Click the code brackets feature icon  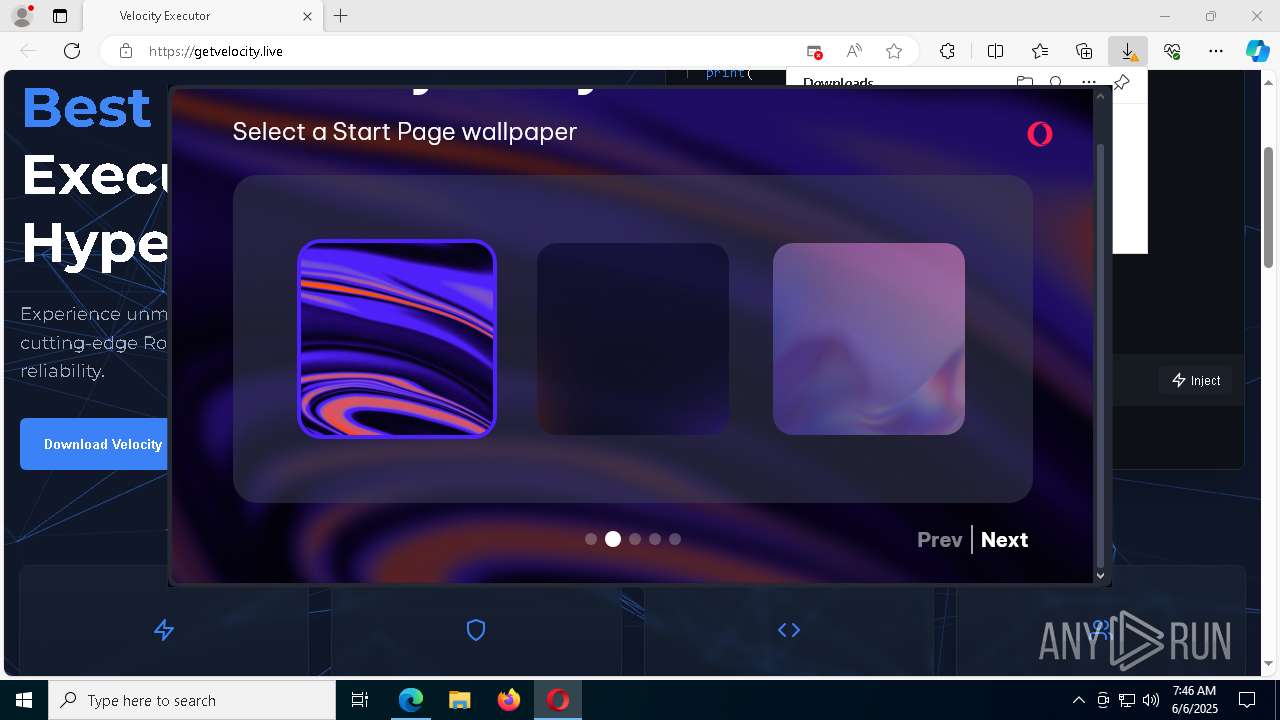pyautogui.click(x=789, y=630)
